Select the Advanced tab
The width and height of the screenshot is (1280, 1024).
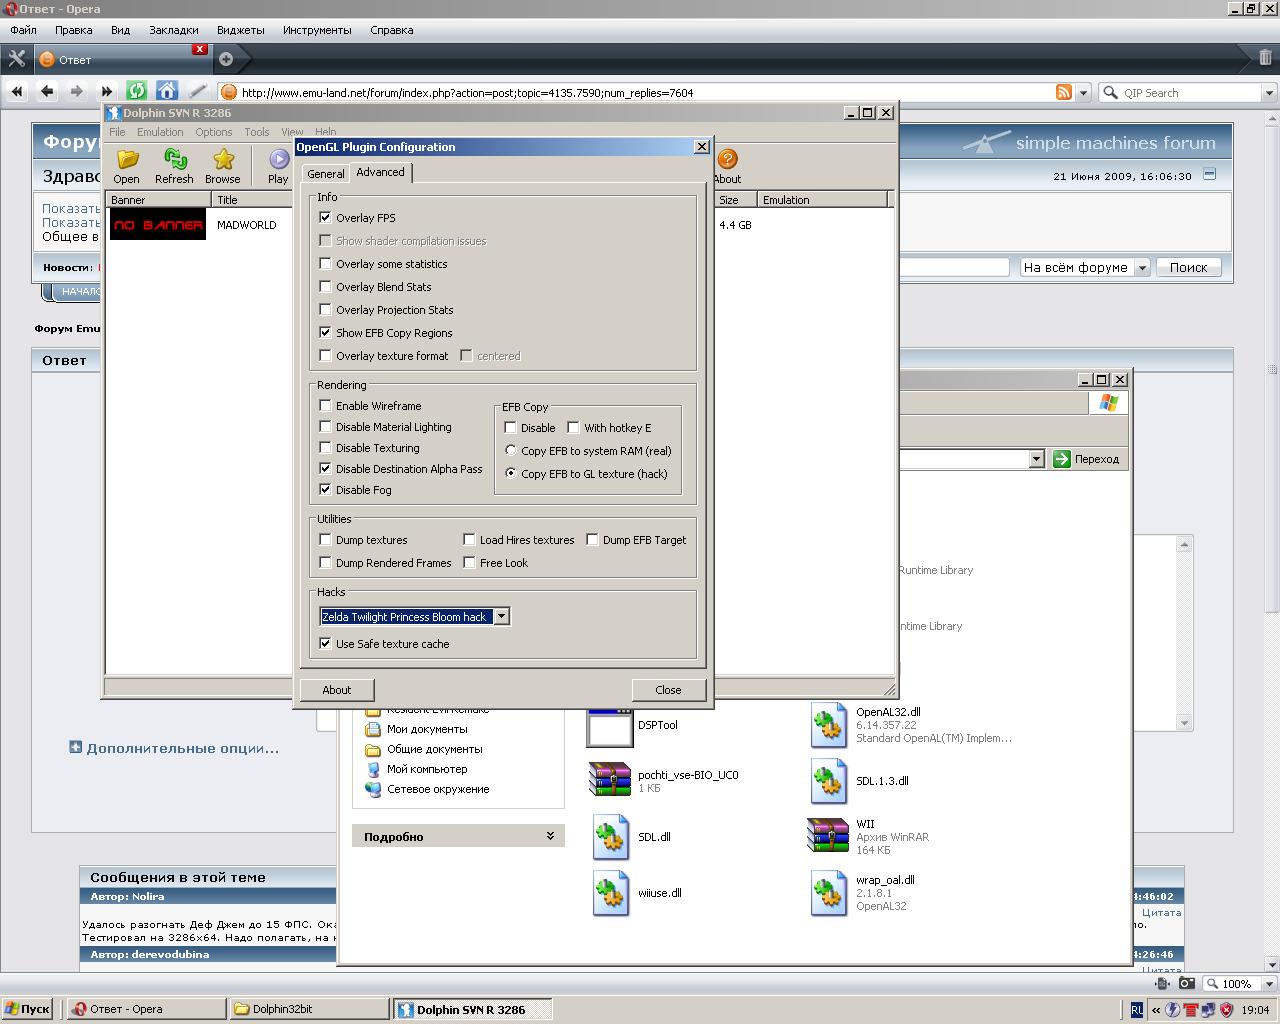pyautogui.click(x=381, y=172)
